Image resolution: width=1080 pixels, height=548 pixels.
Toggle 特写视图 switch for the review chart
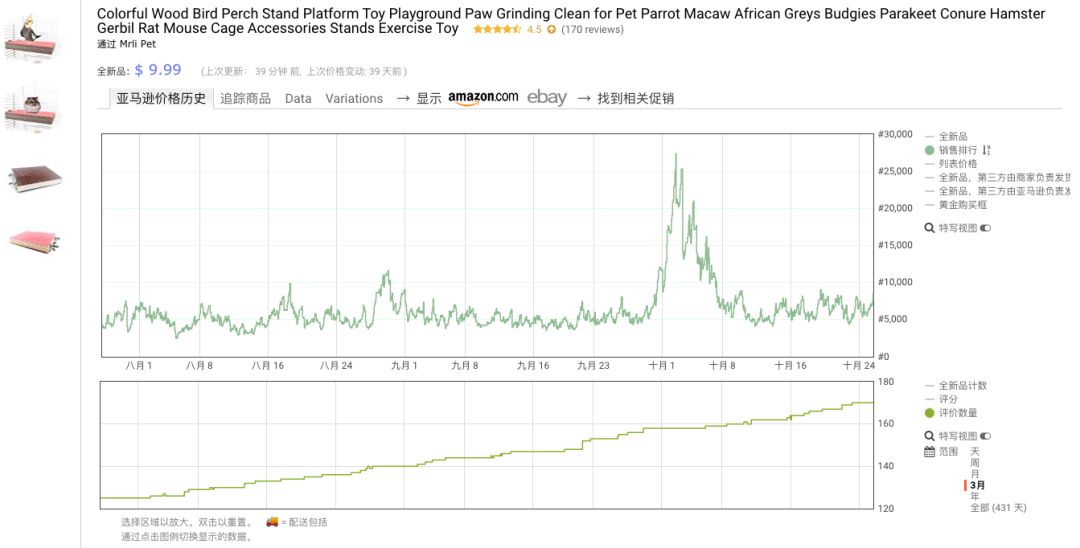point(985,436)
